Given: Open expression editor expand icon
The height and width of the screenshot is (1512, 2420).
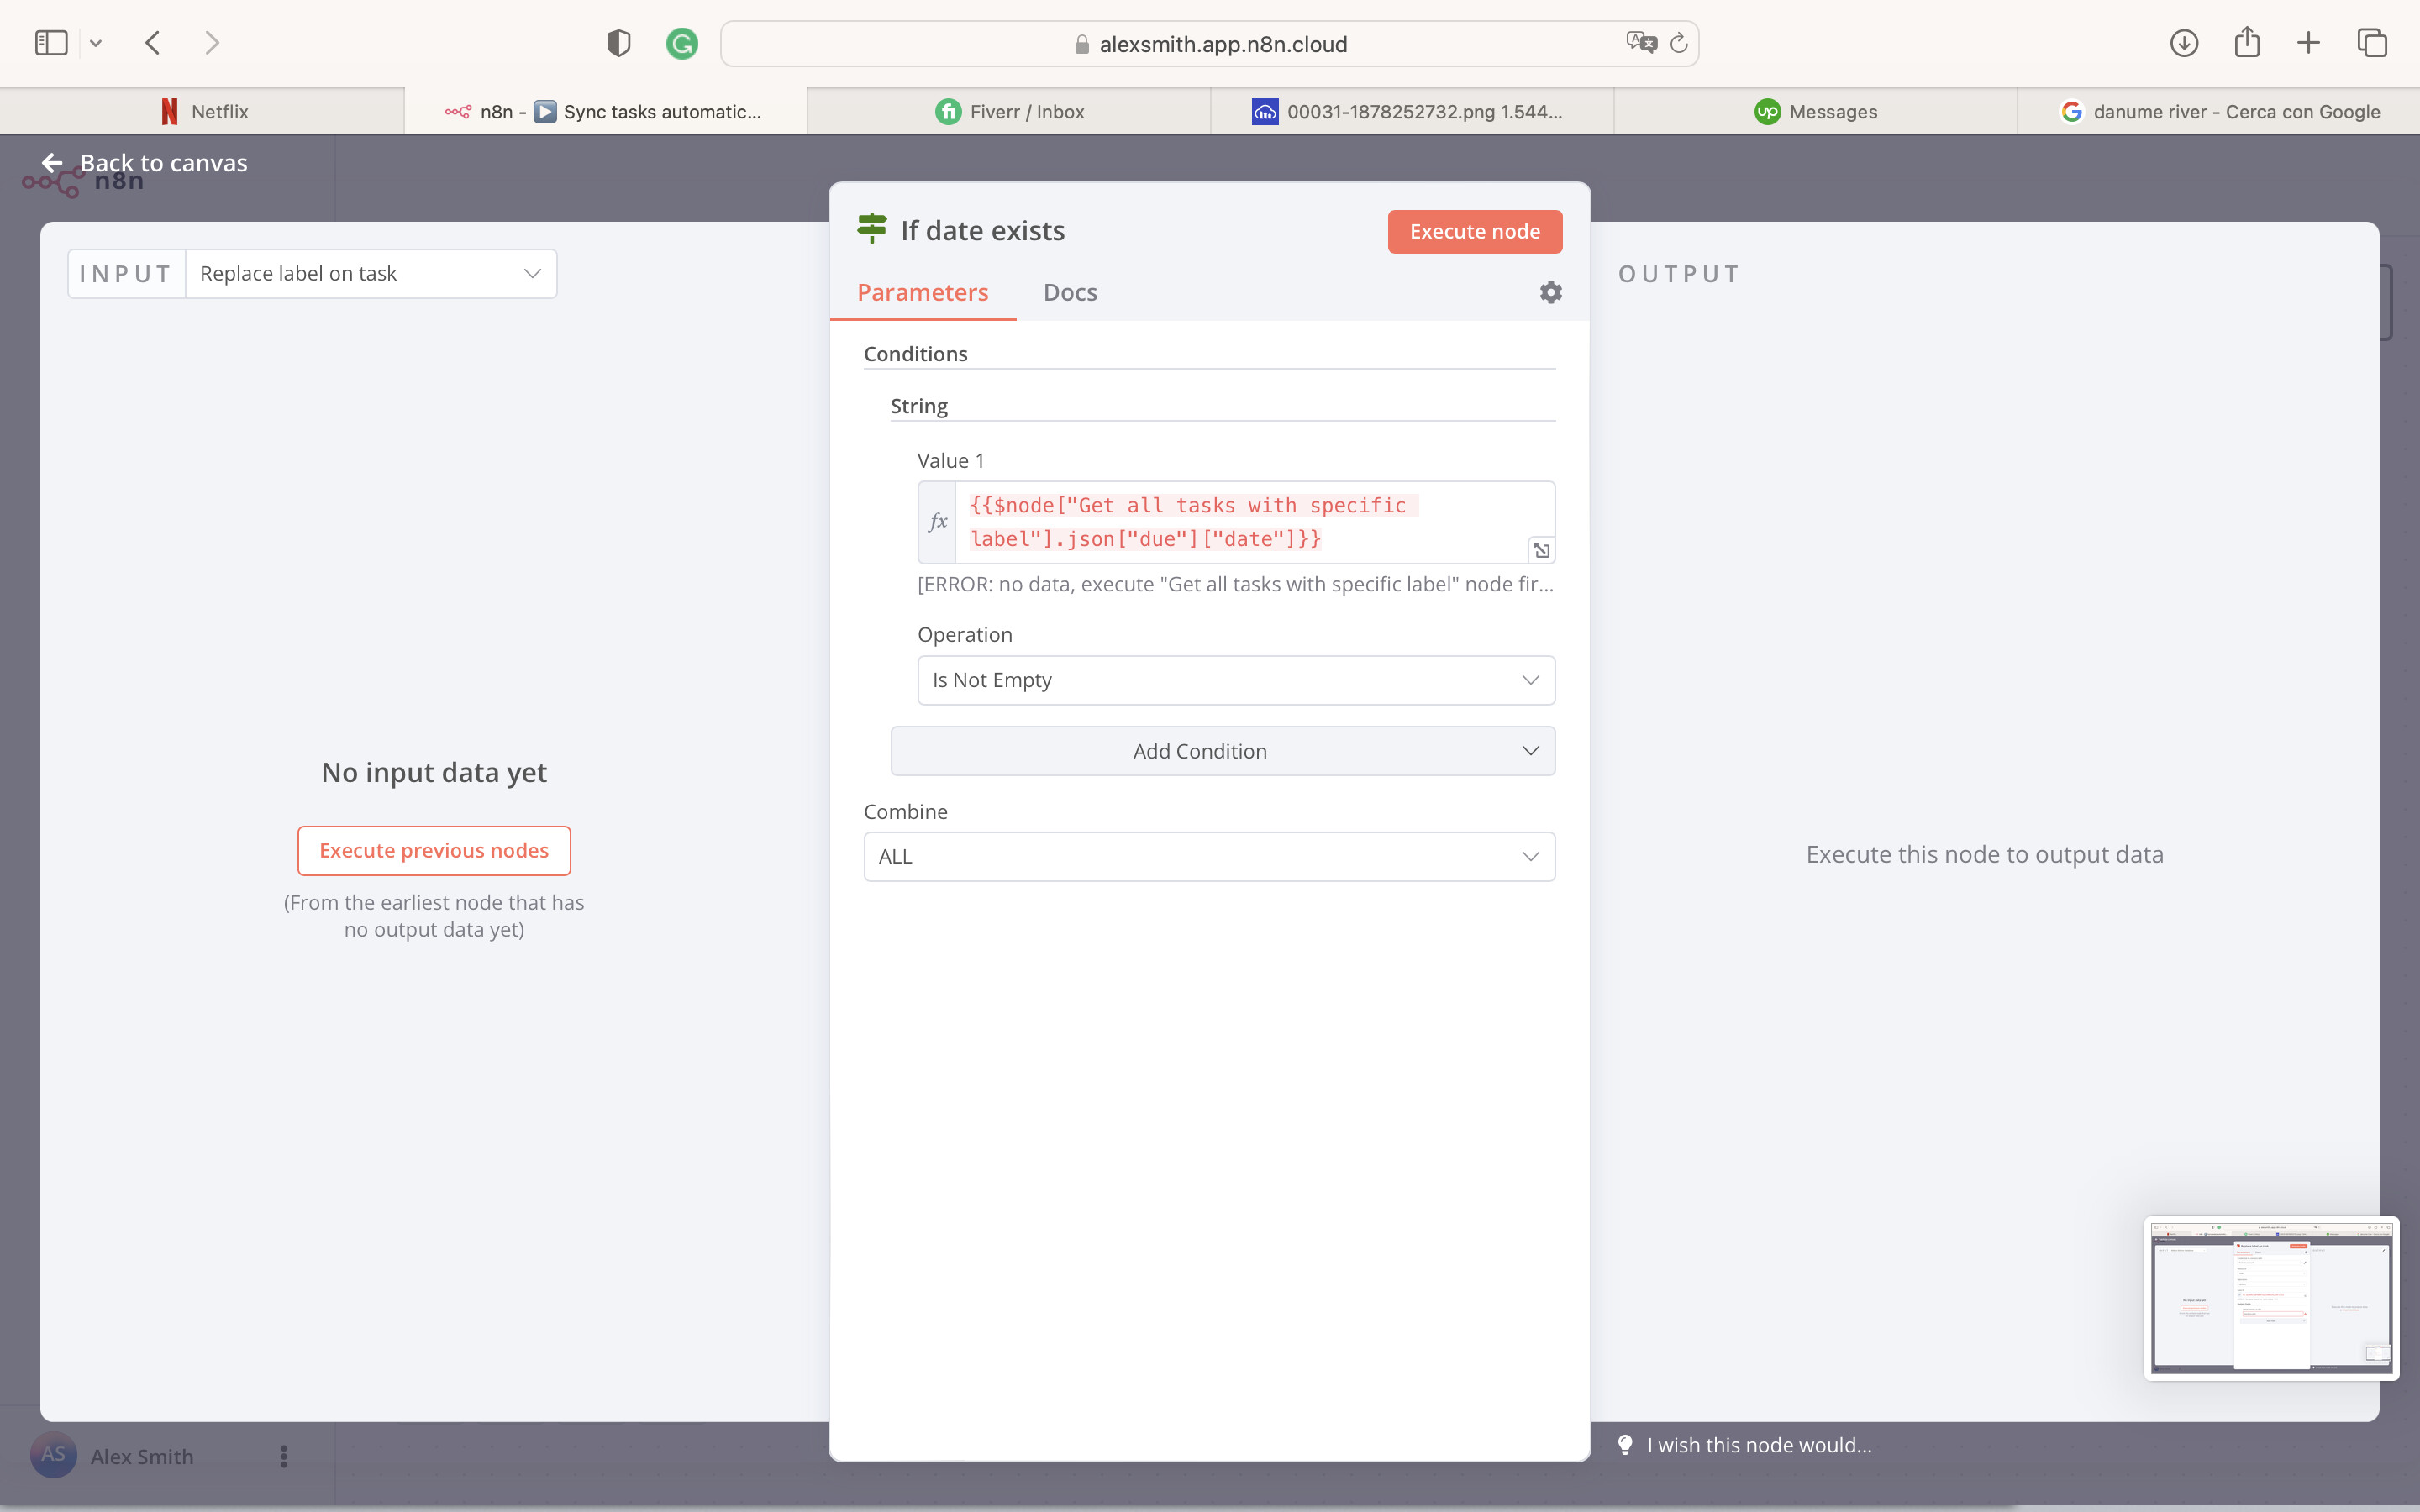Looking at the screenshot, I should point(1541,550).
